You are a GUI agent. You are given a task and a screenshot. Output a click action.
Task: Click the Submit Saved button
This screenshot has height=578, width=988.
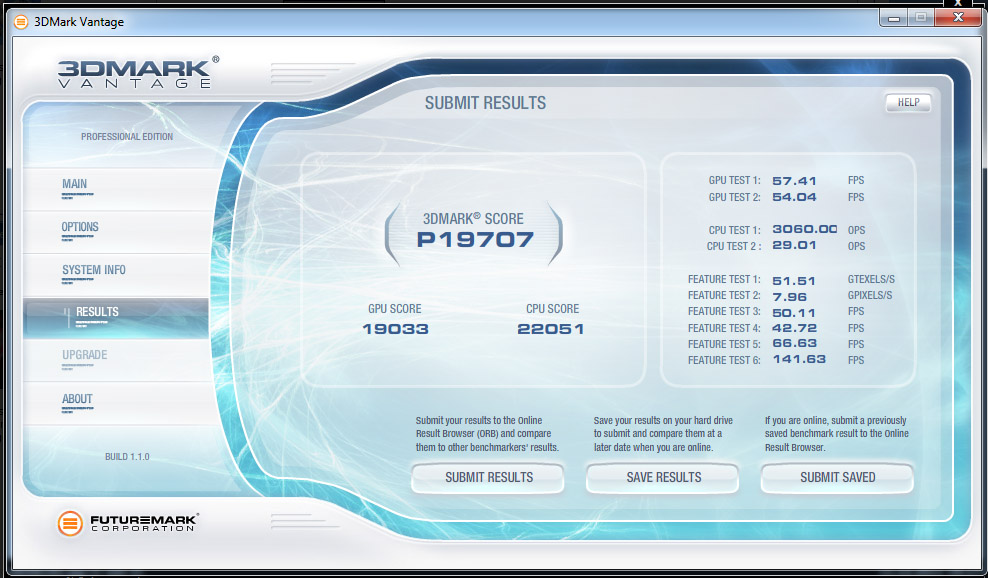(x=837, y=478)
